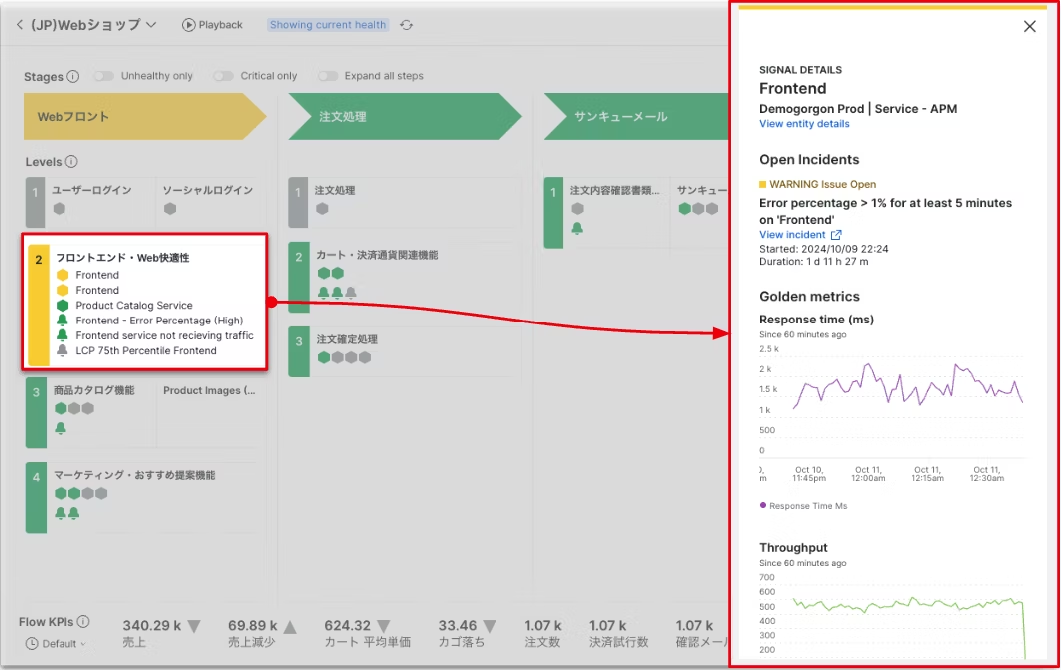The width and height of the screenshot is (1061, 670).
Task: Click the 340.29 k 売上 KPI
Action: pos(162,633)
